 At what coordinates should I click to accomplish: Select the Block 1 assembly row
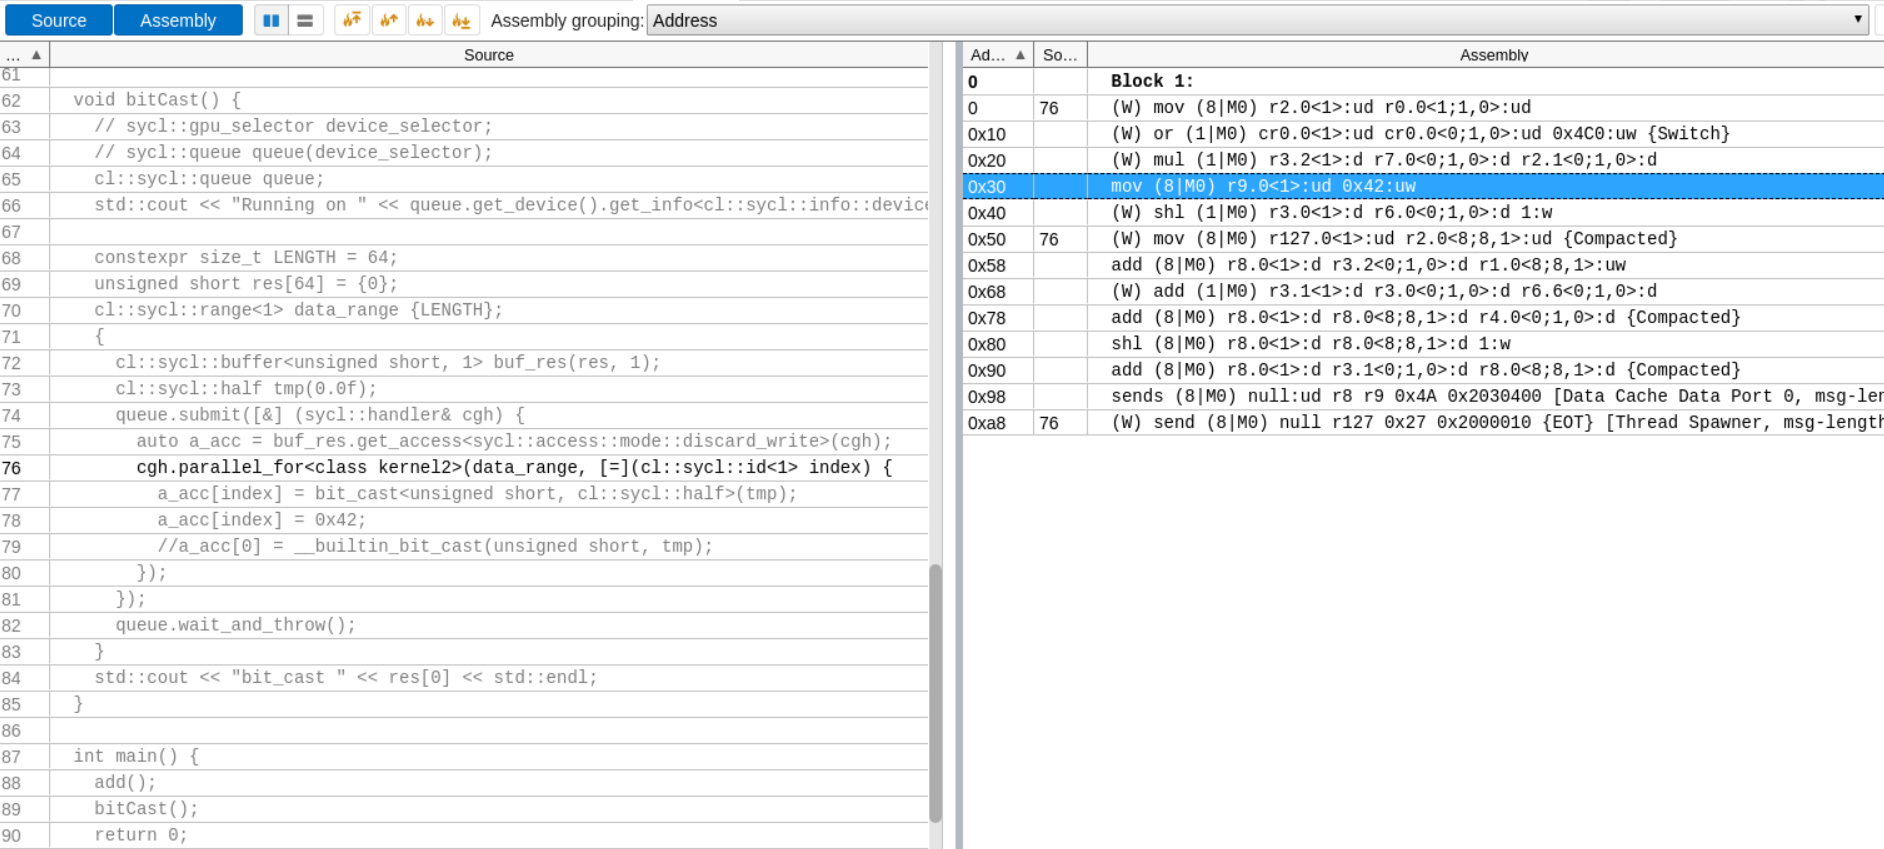(1423, 81)
